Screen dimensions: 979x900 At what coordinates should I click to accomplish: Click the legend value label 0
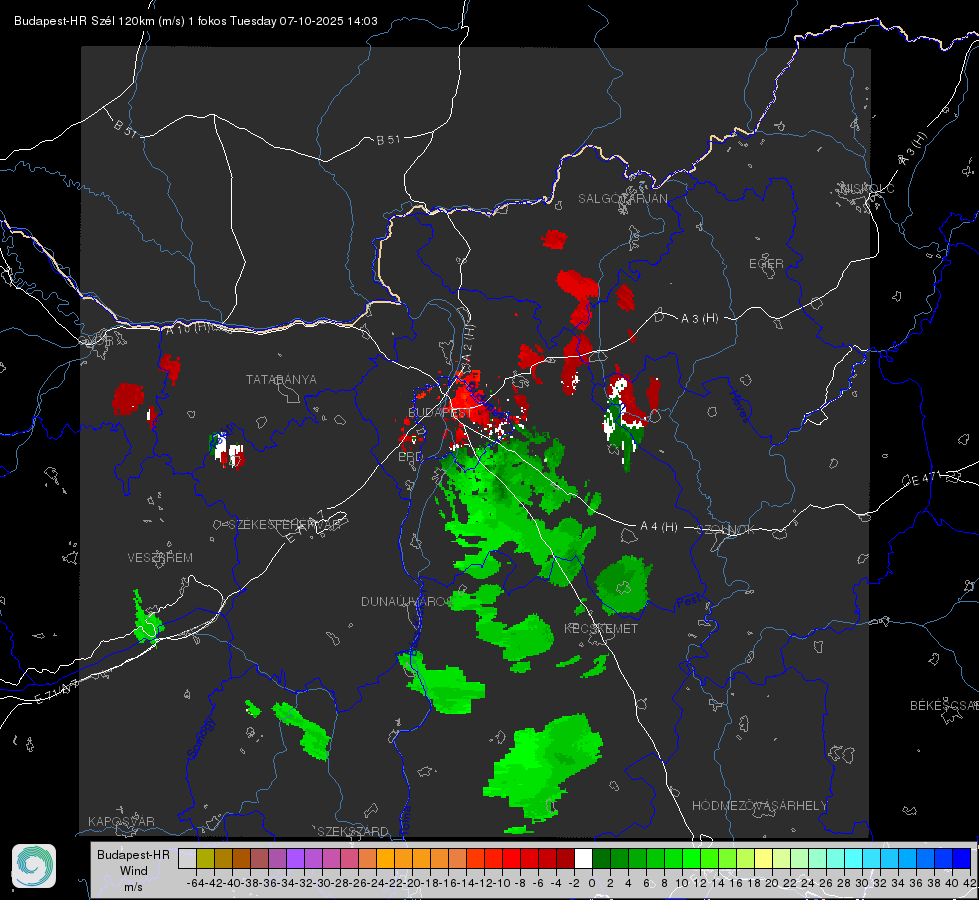(x=592, y=883)
